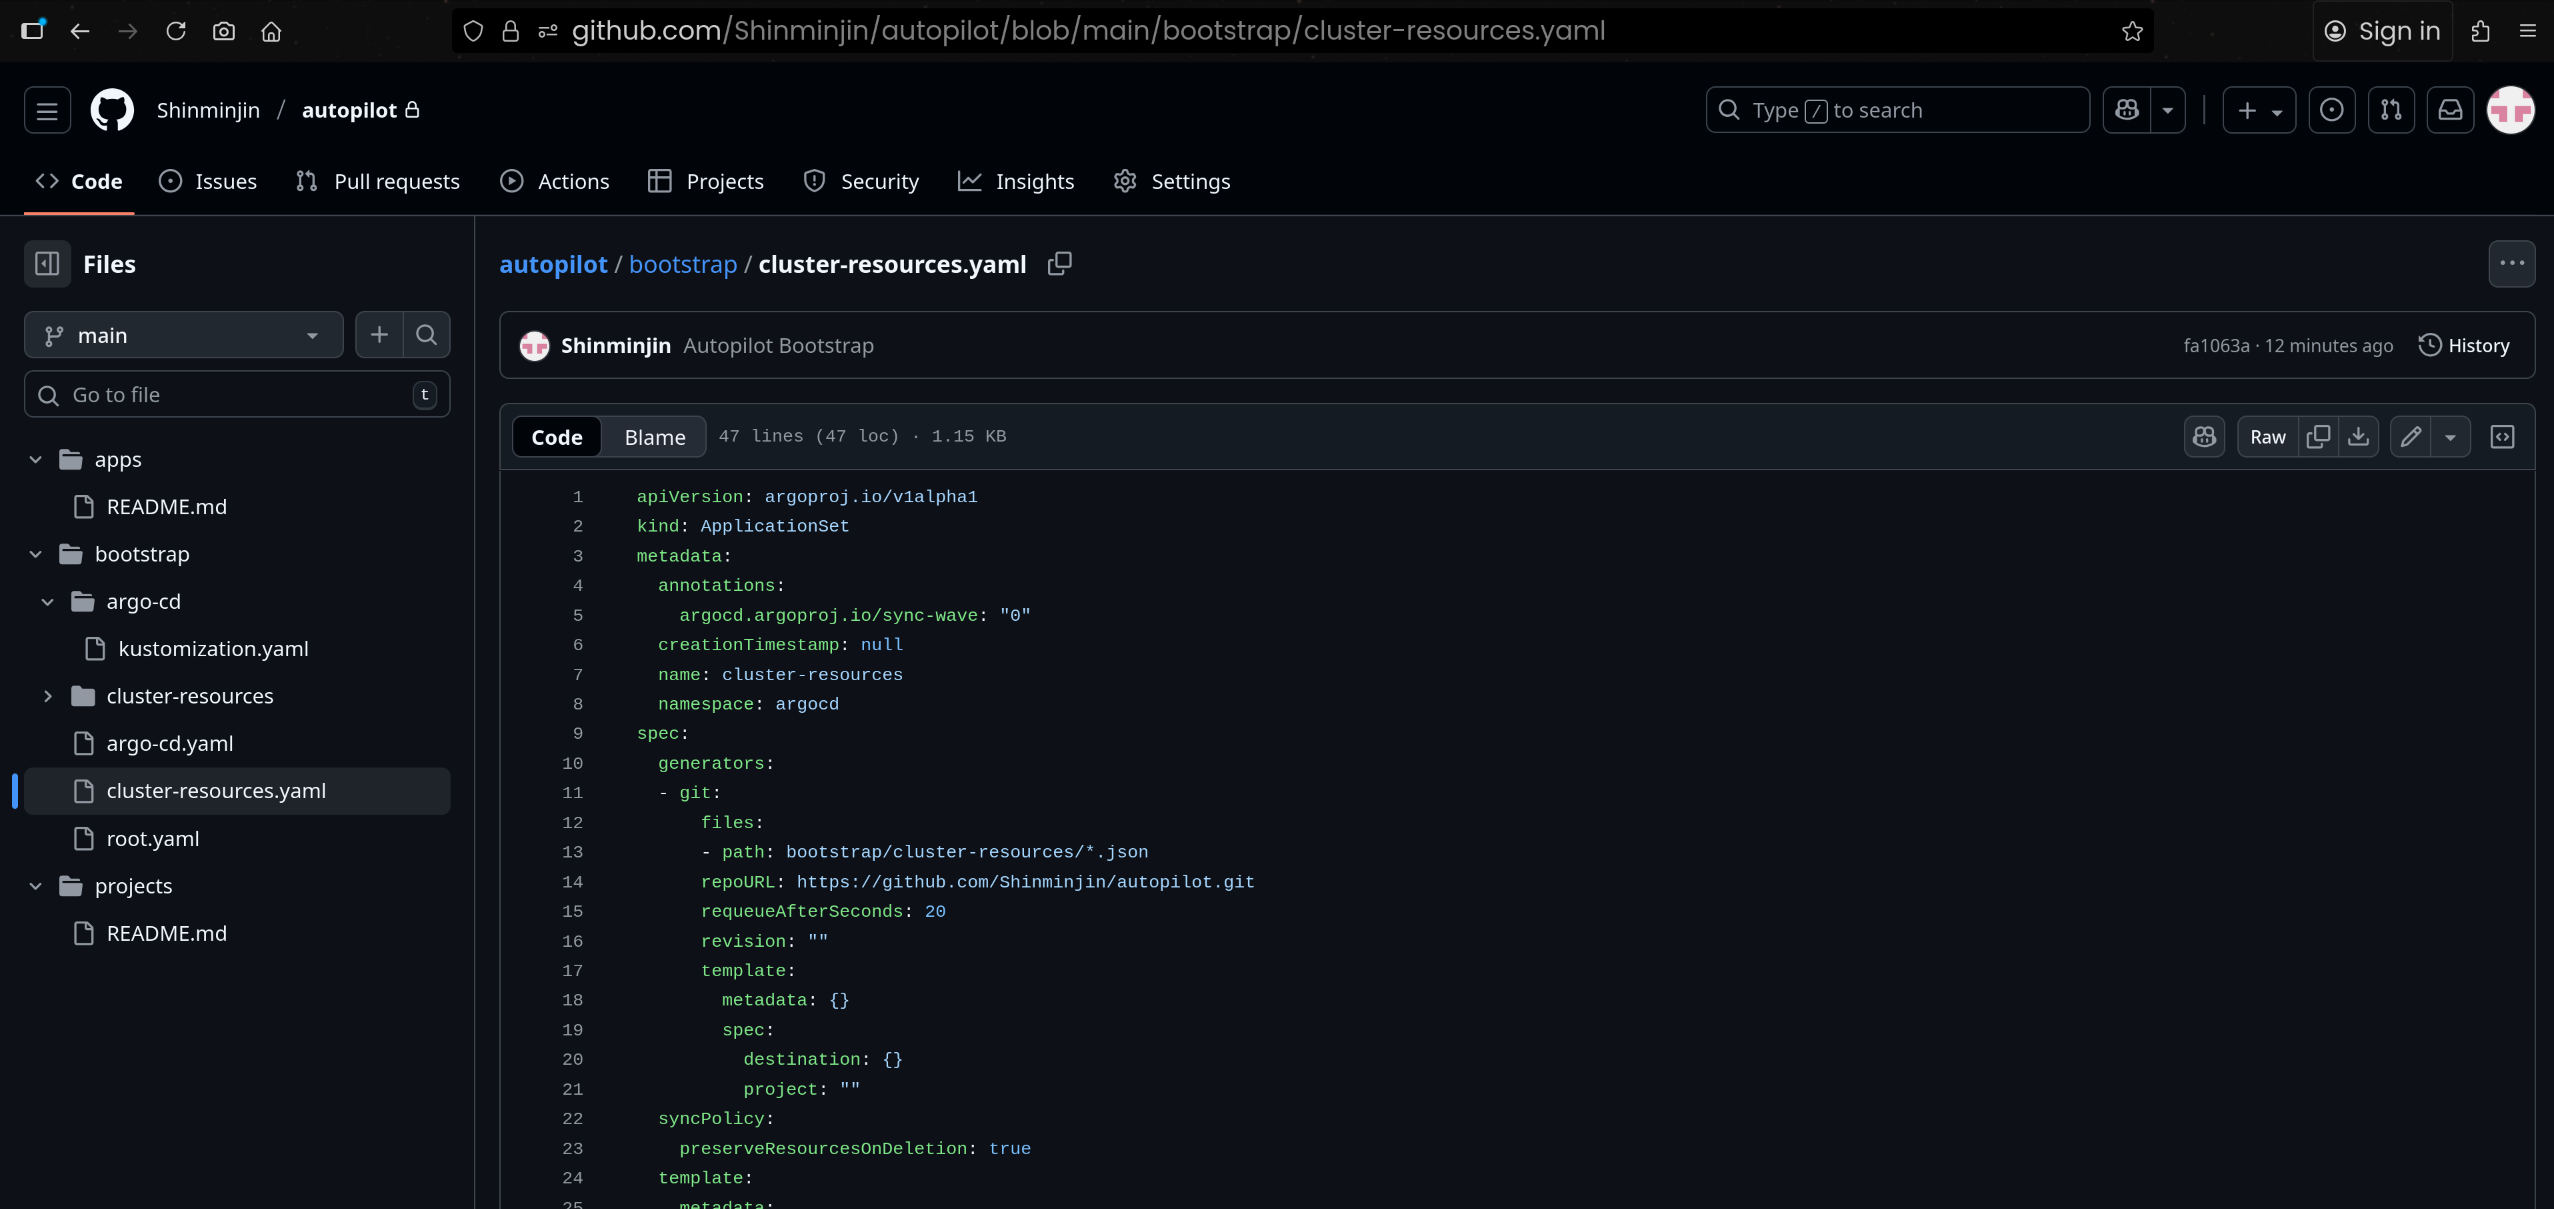This screenshot has width=2554, height=1209.
Task: Open root.yaml in file tree
Action: tap(153, 839)
